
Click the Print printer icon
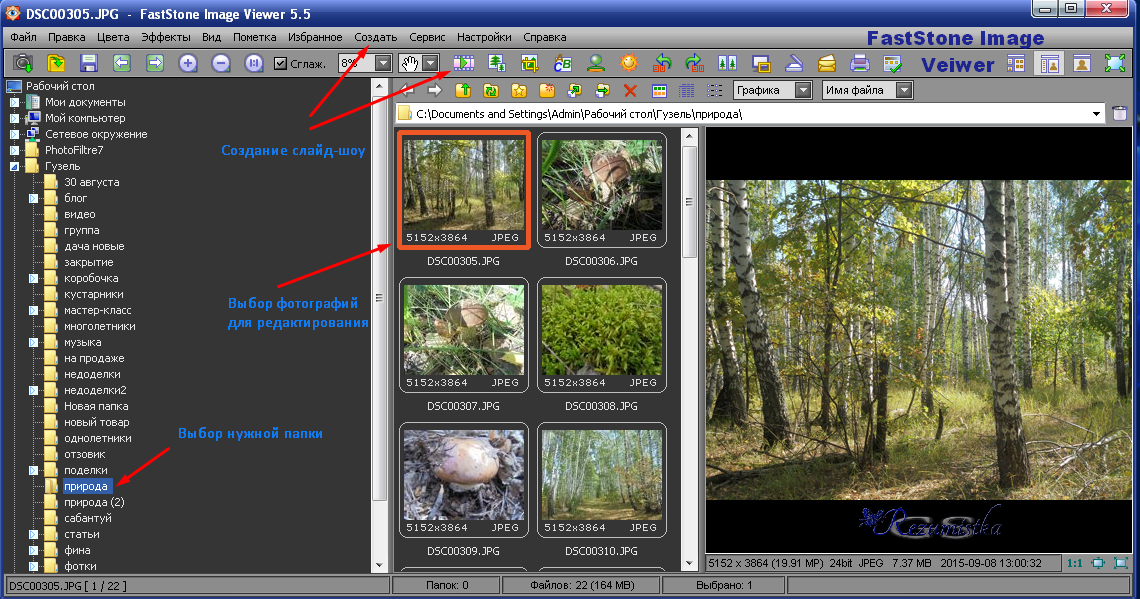coord(860,64)
